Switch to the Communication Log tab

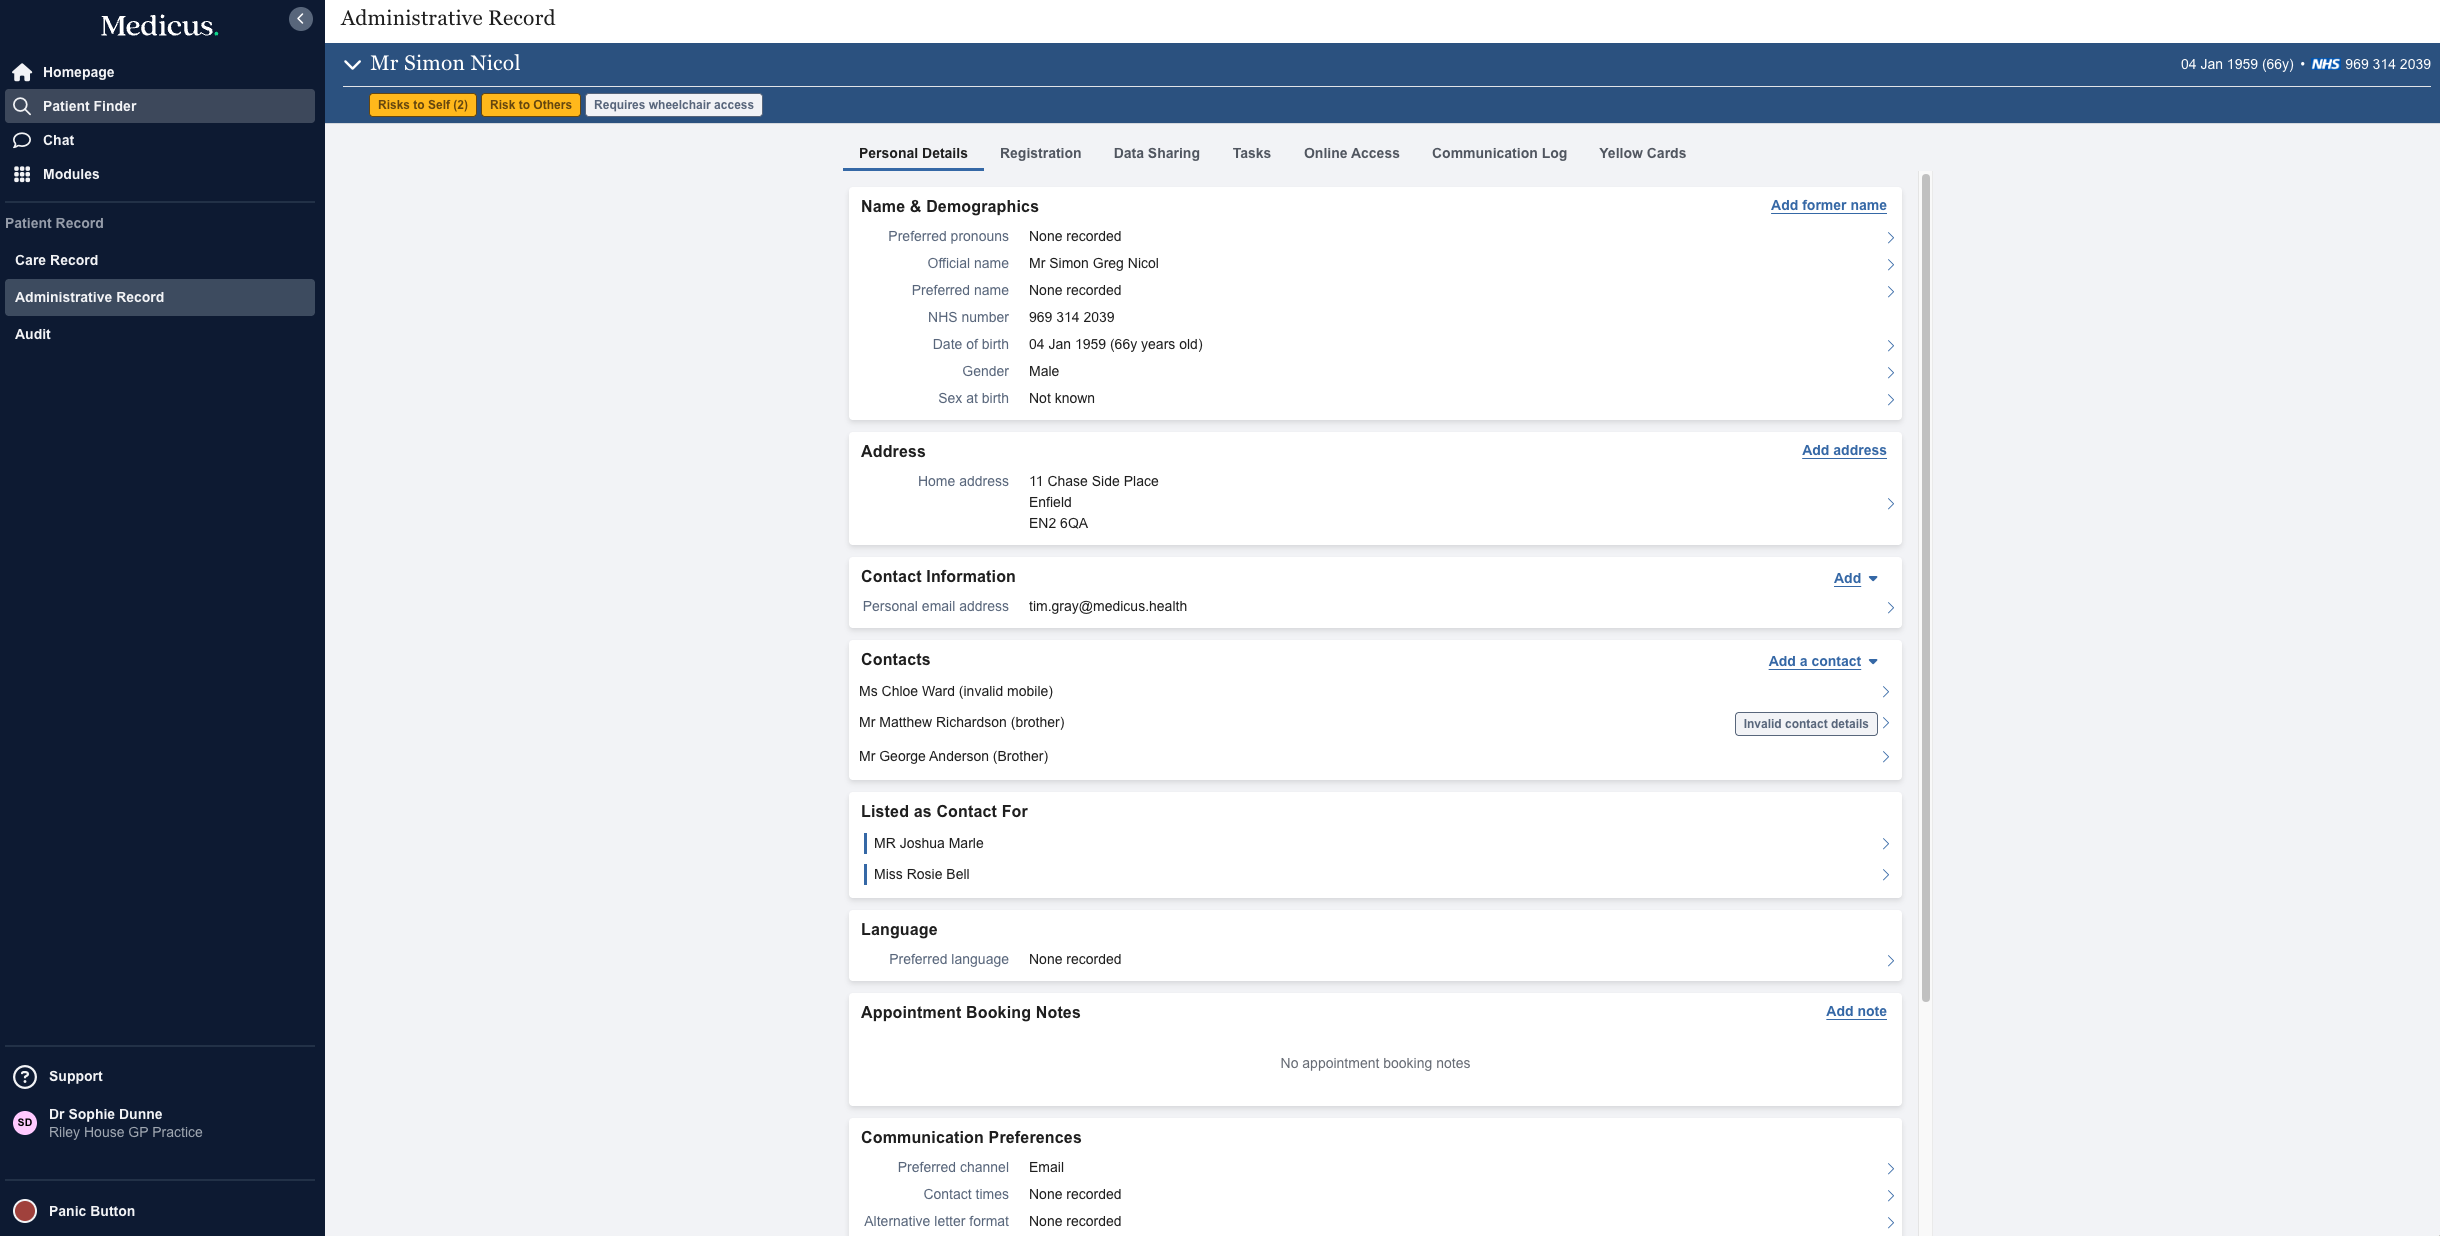click(1498, 153)
